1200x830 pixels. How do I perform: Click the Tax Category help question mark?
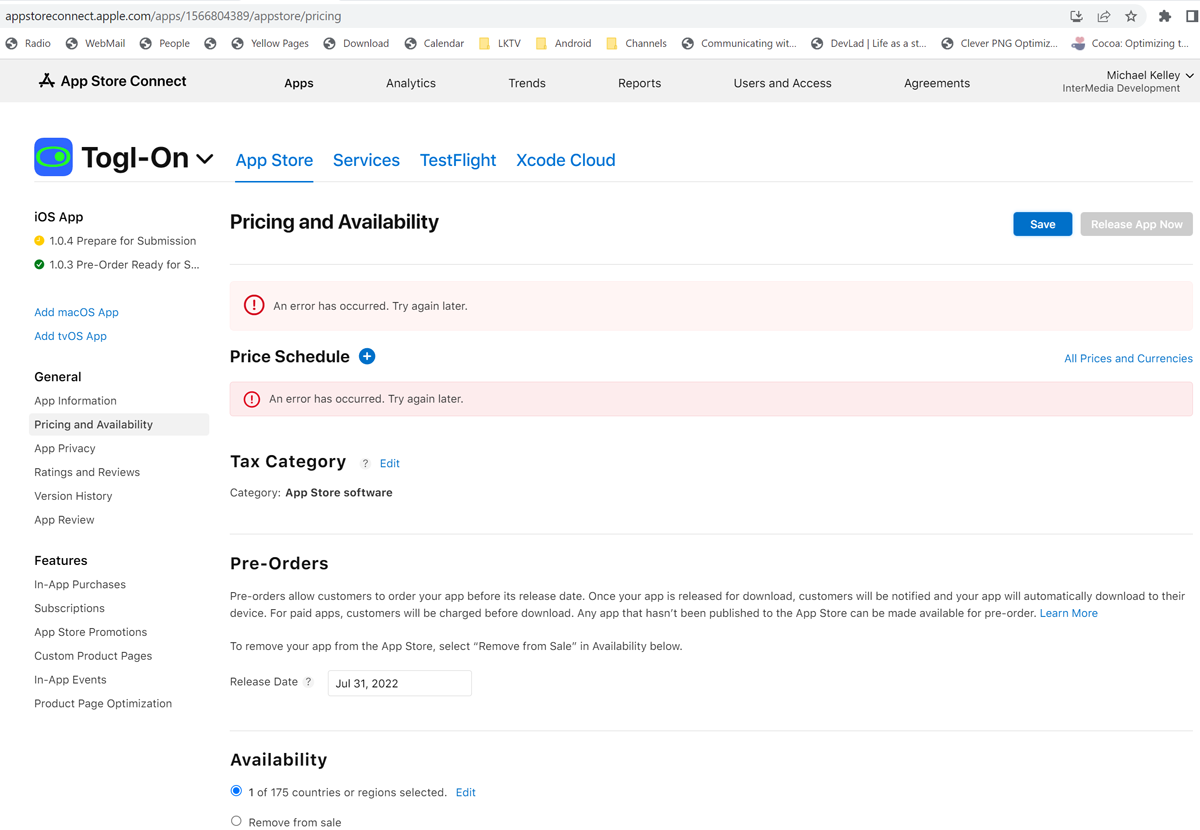coord(365,464)
